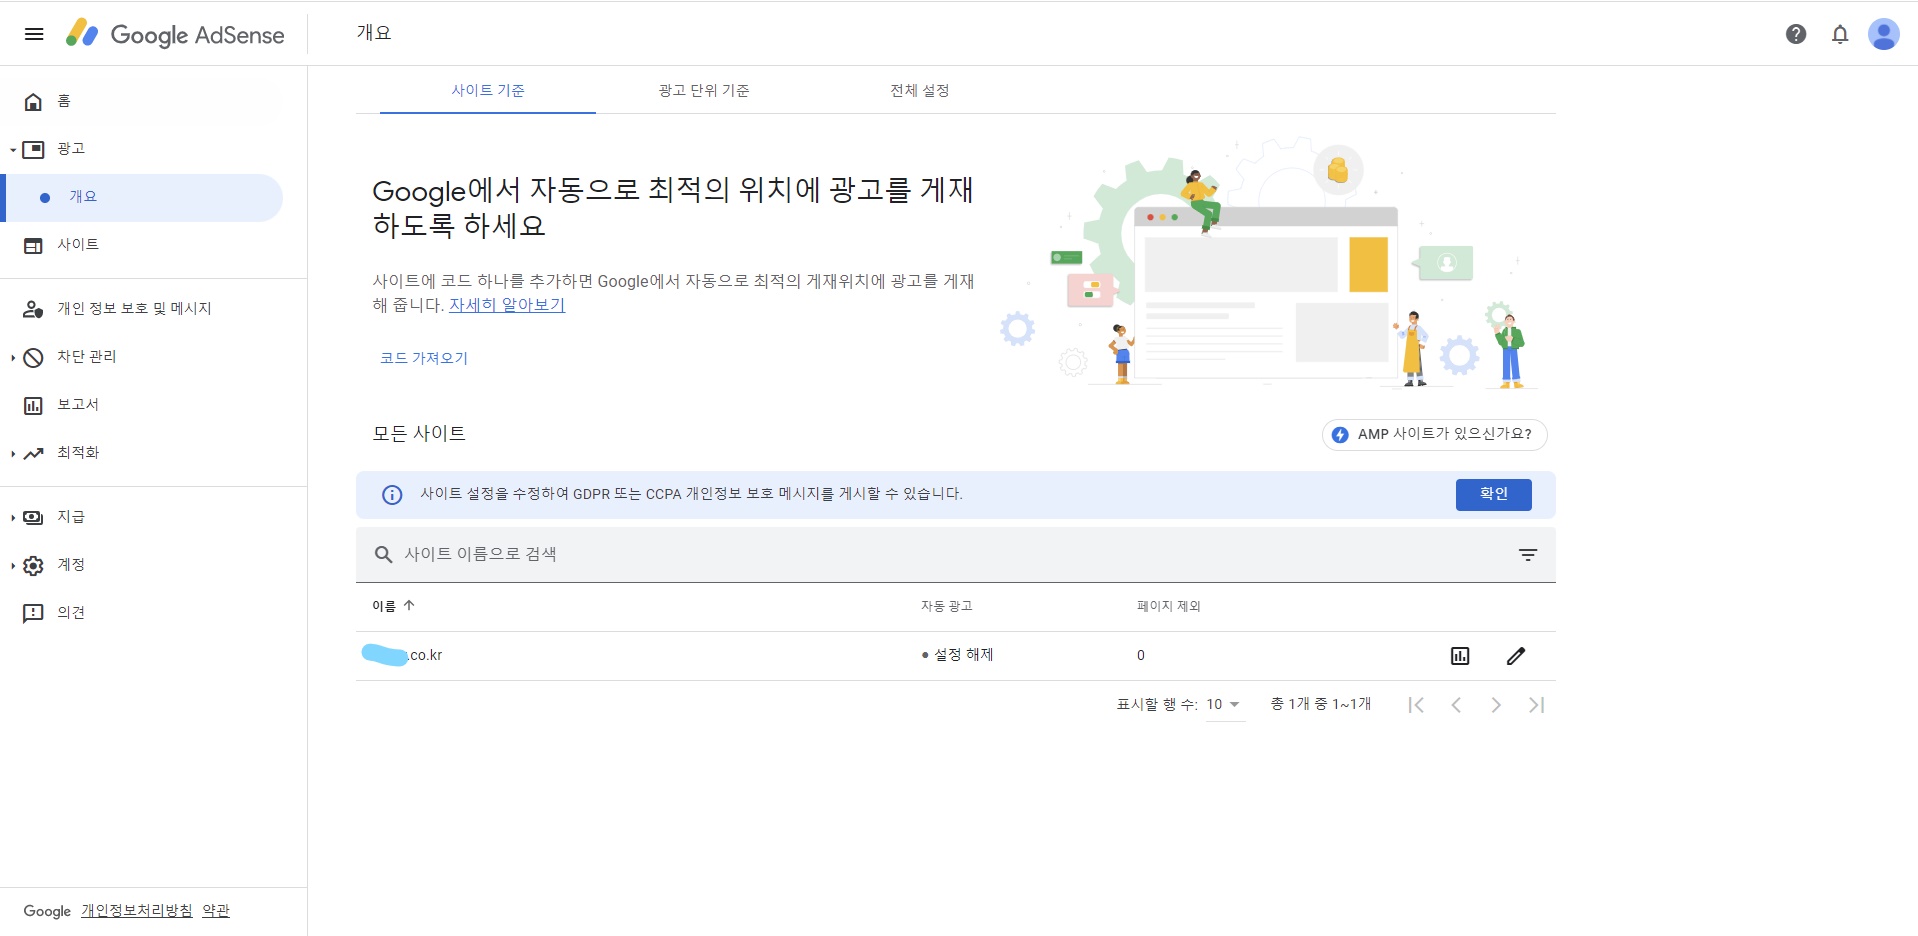Viewport: 1918px width, 936px height.
Task: Click the 설정 해제 auto ads status
Action: (957, 656)
